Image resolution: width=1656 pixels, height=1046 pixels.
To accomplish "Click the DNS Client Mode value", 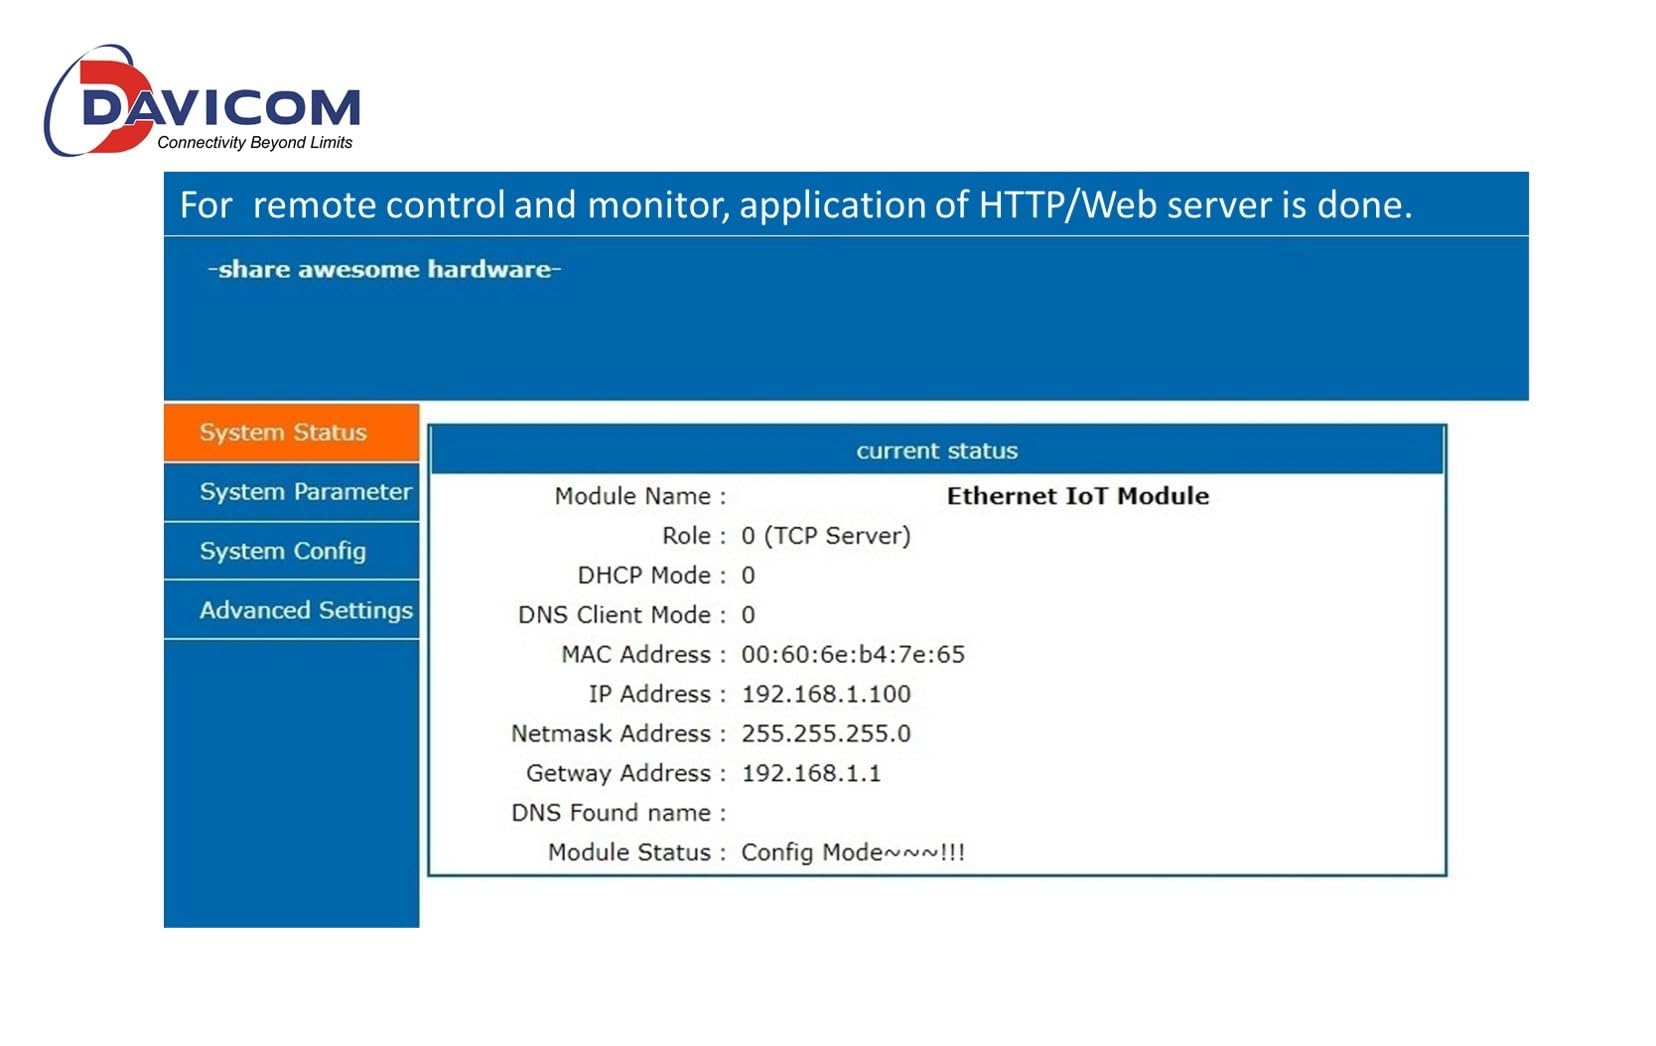I will 748,615.
